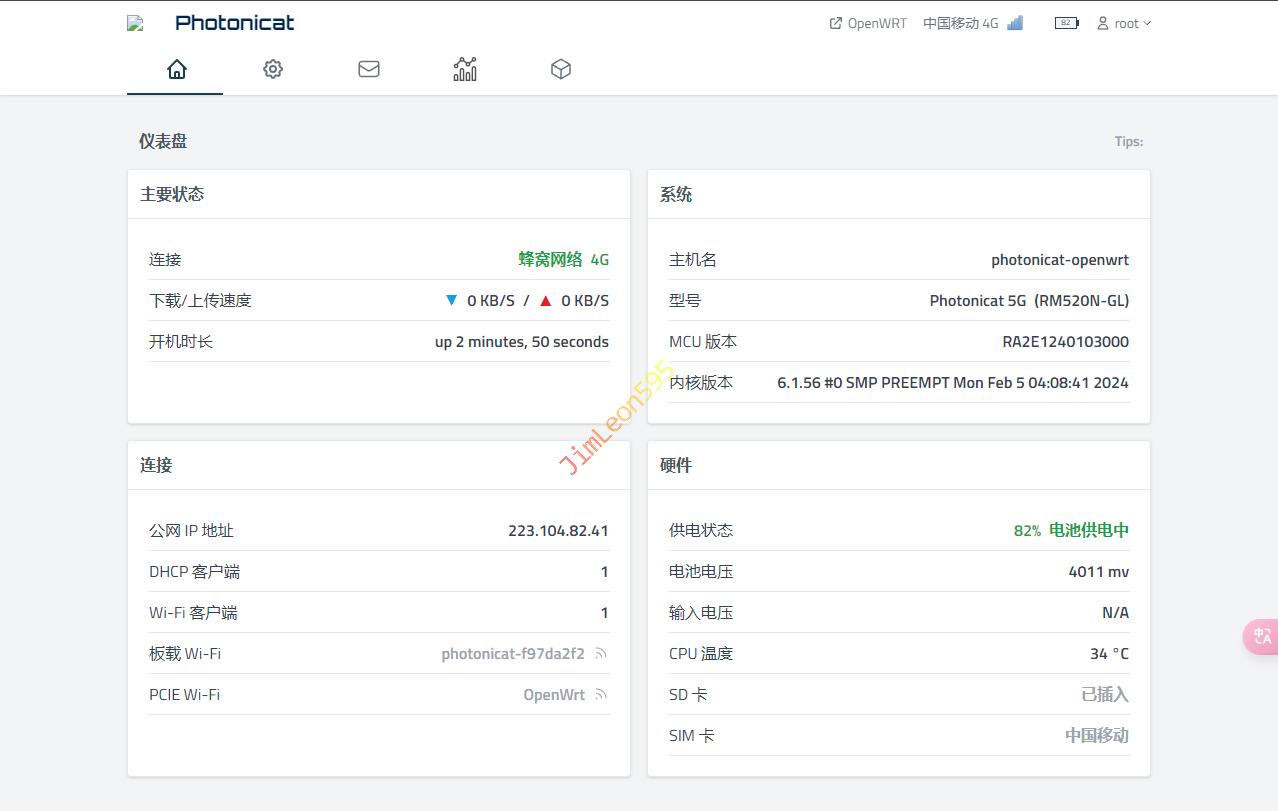Screen dimensions: 1278x811
Task: Click the cellular signal bars icon
Action: [1015, 23]
